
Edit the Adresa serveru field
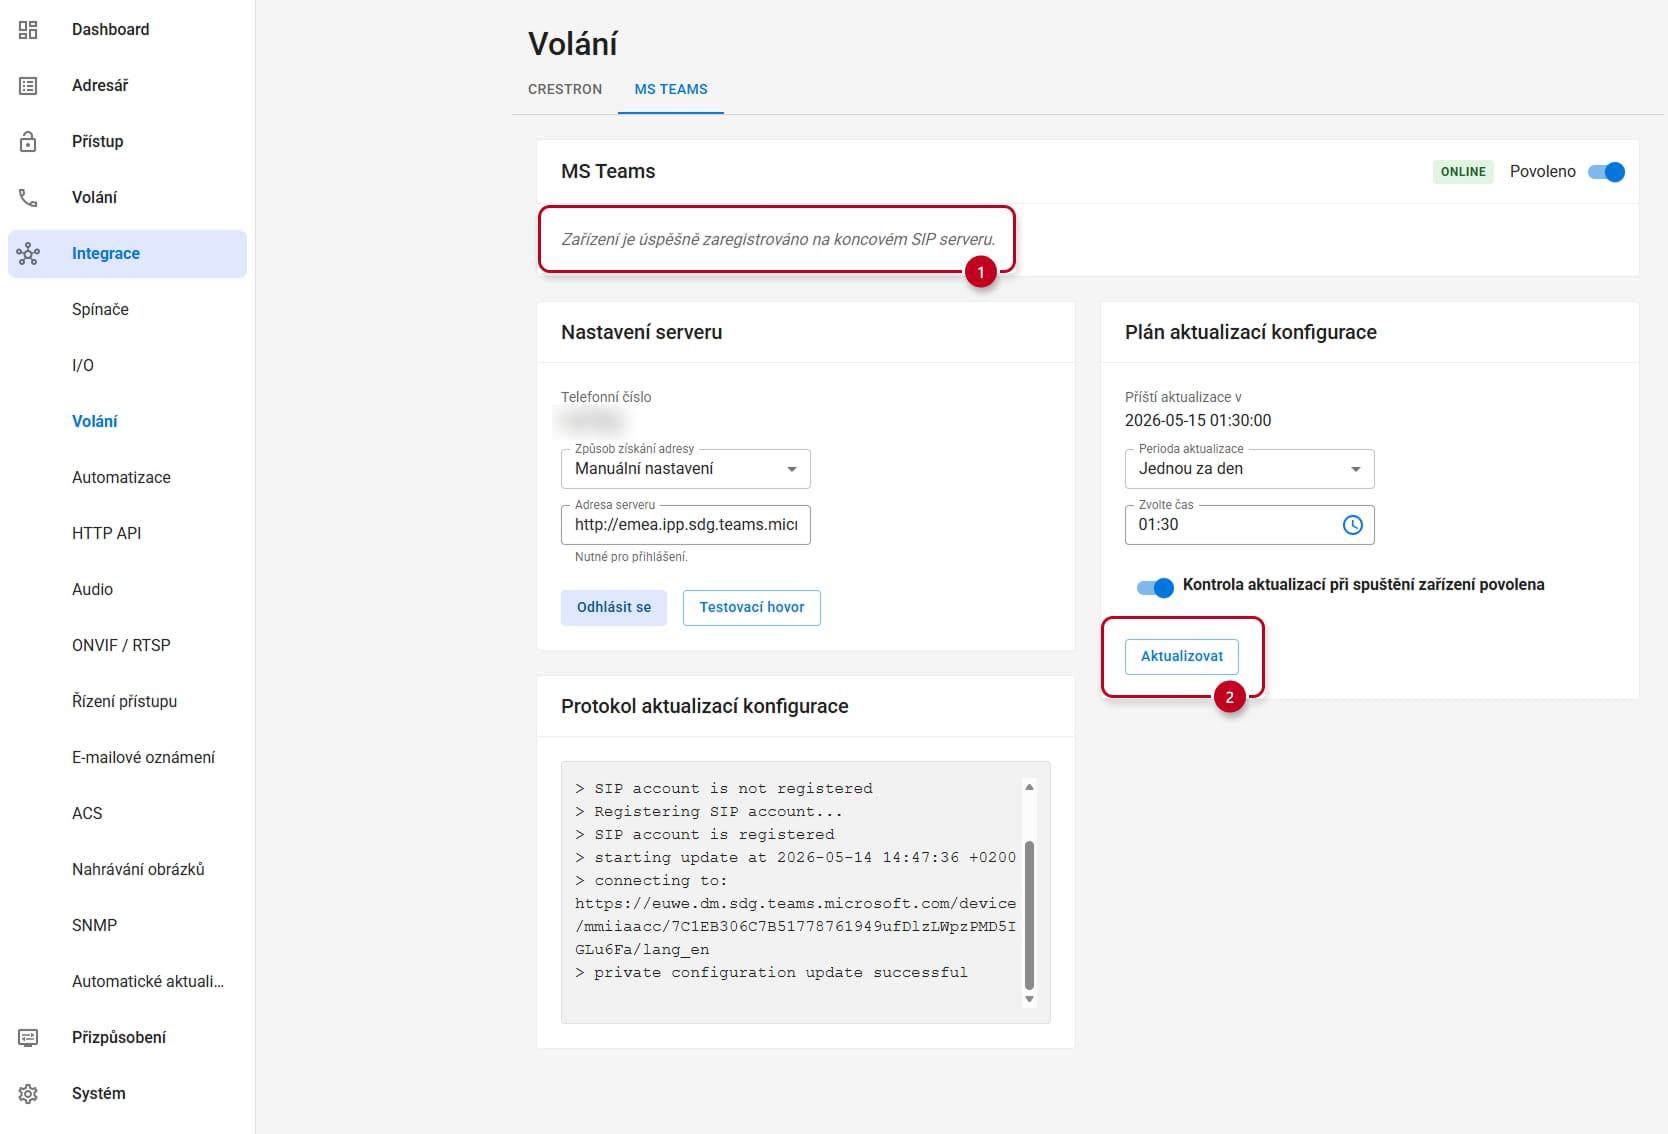686,525
